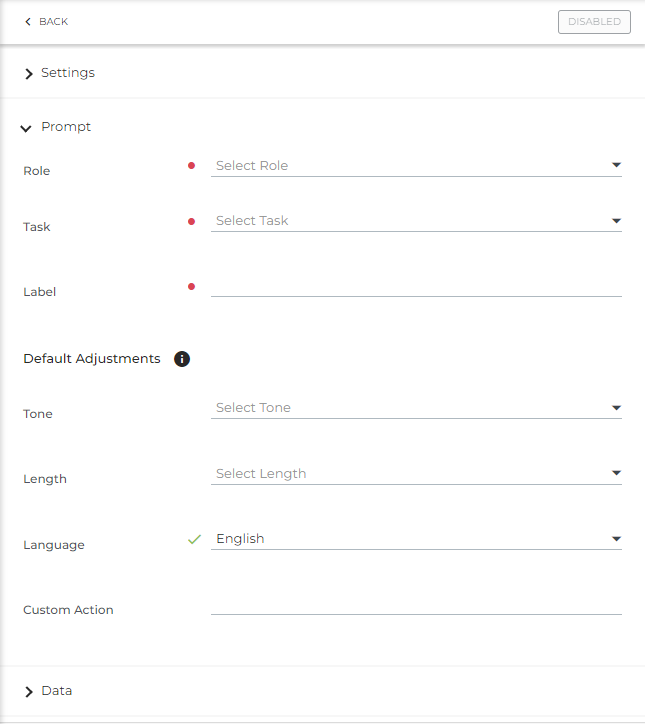Go back using the BACK link

click(x=53, y=22)
